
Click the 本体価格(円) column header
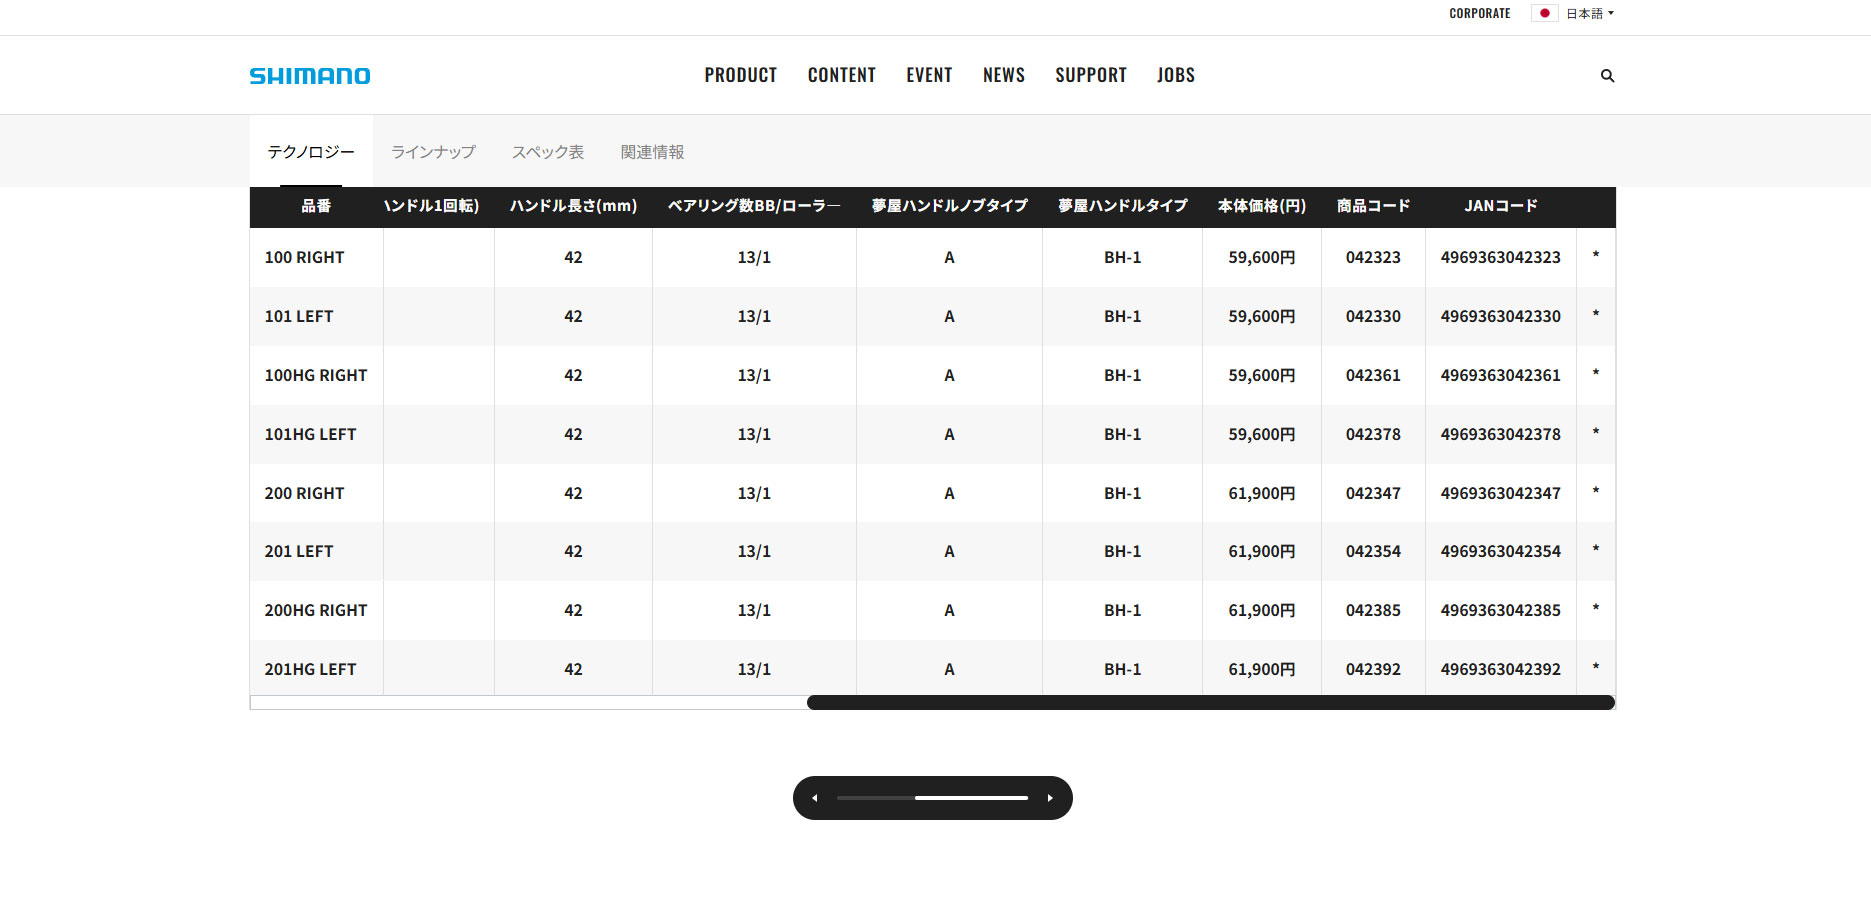coord(1261,206)
